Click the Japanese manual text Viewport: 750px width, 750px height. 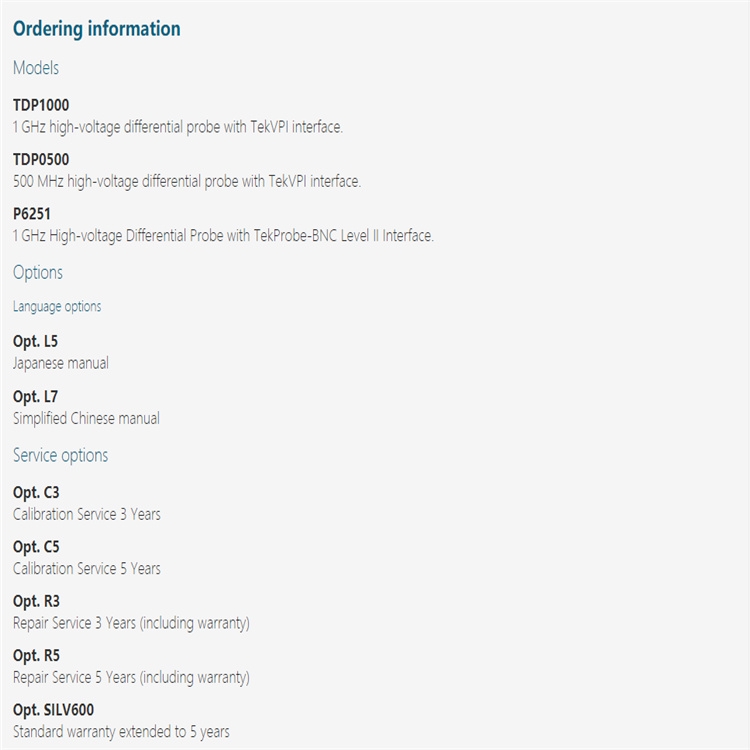tap(61, 363)
